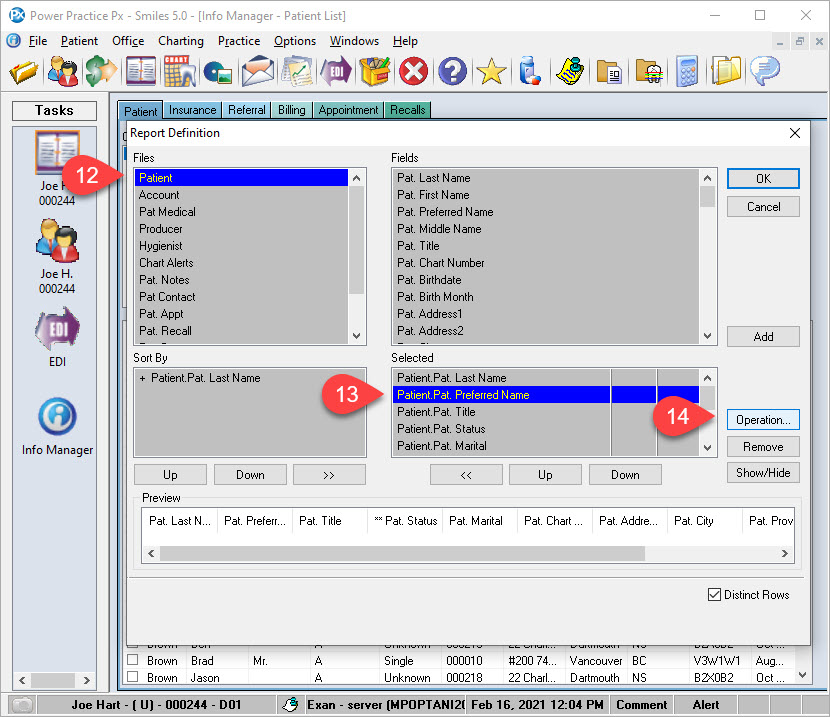
Task: Click the Tasks panel scroll-right arrow
Action: (x=87, y=680)
